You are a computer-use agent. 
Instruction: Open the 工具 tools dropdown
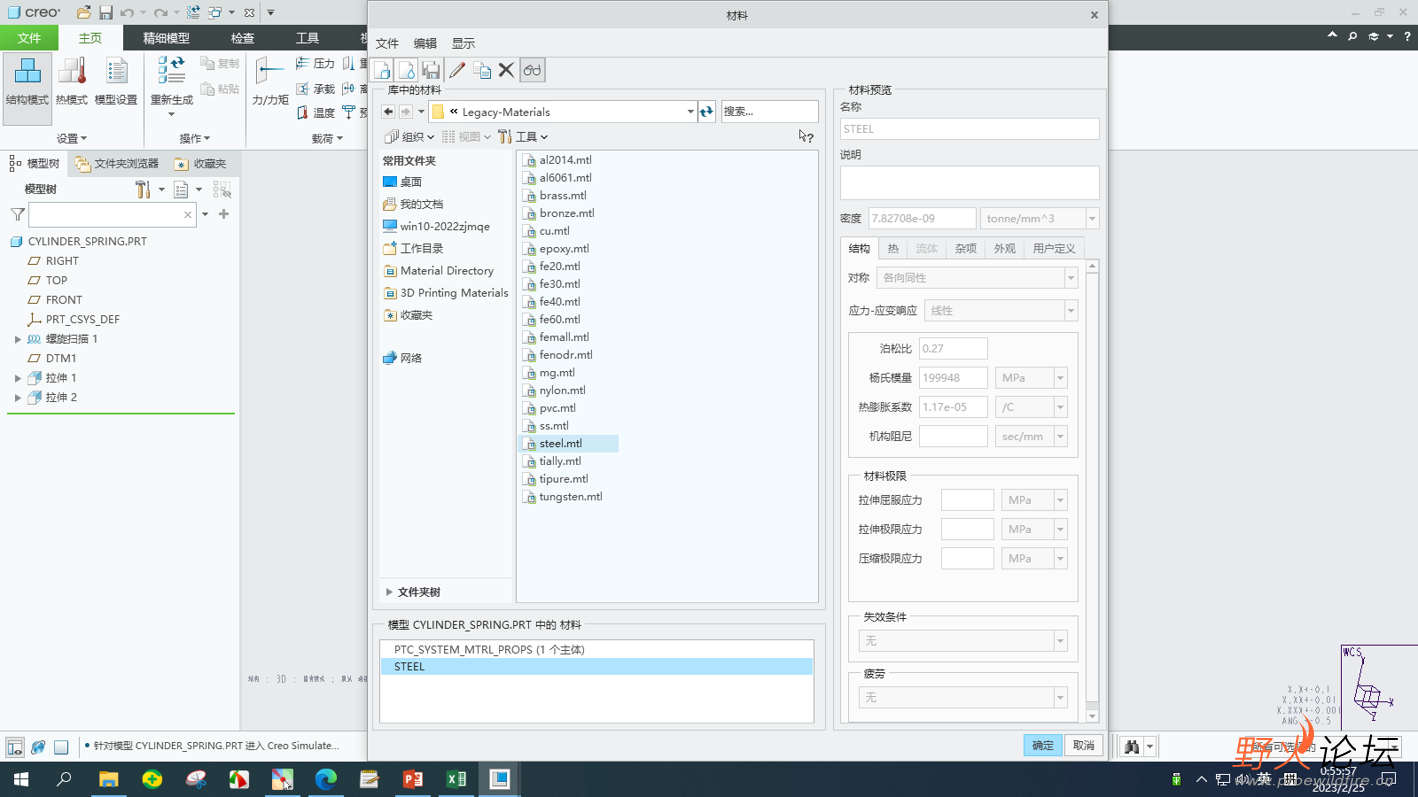point(523,137)
